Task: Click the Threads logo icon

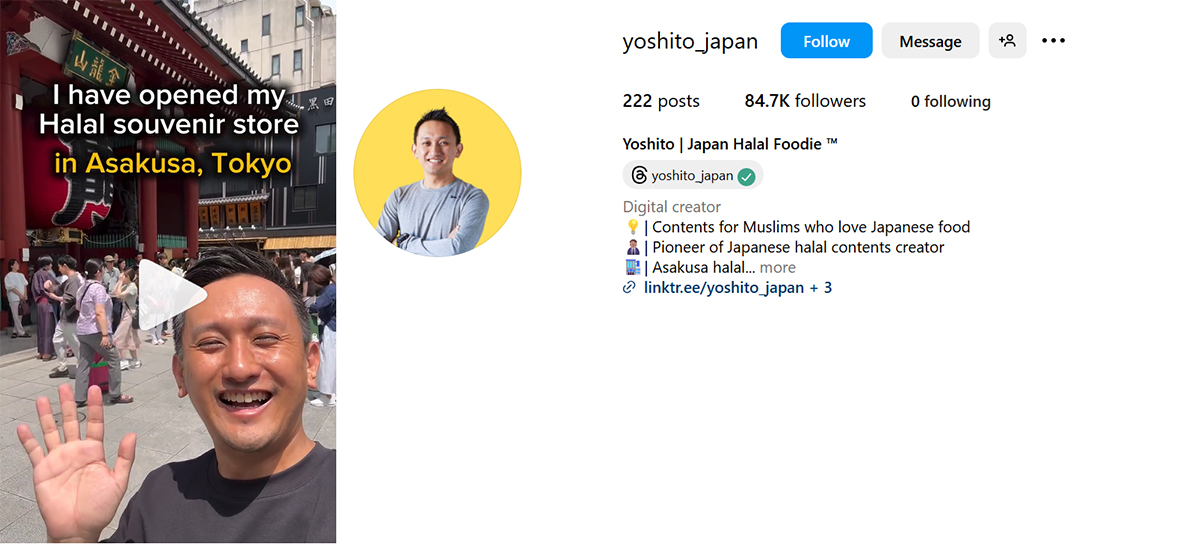Action: tap(639, 176)
